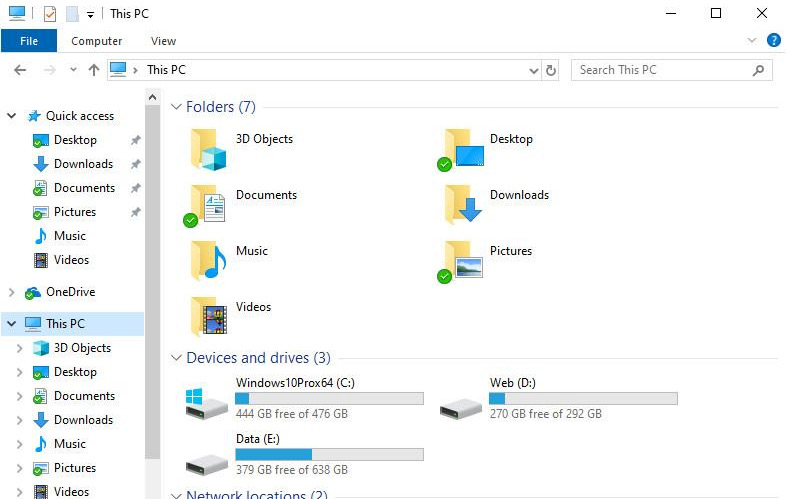786x499 pixels.
Task: Refresh the This PC view
Action: point(550,70)
